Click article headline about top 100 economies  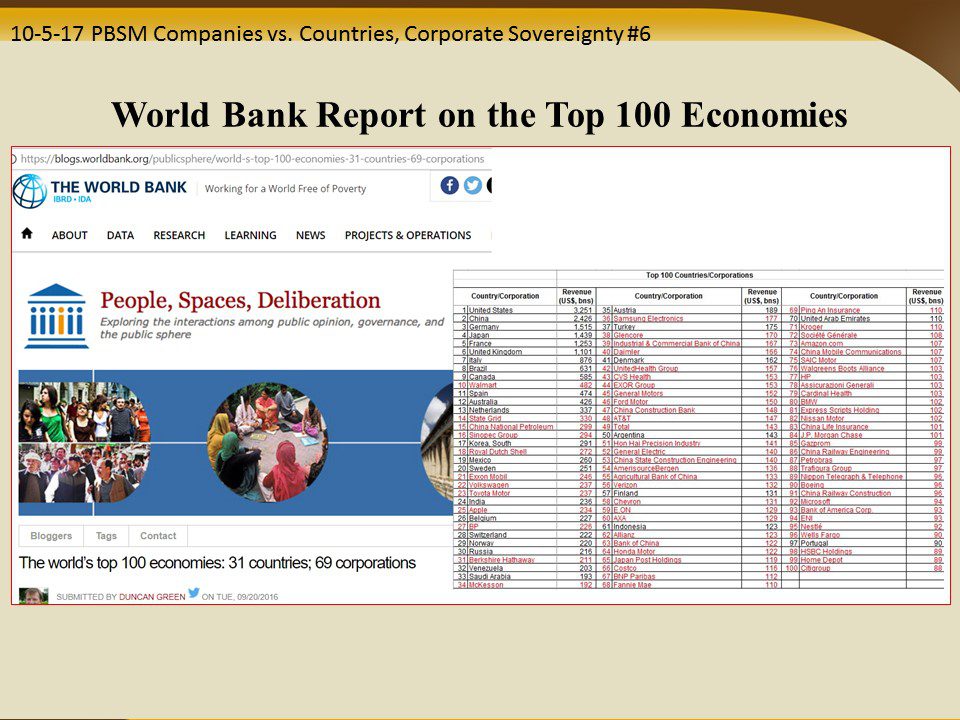point(217,563)
